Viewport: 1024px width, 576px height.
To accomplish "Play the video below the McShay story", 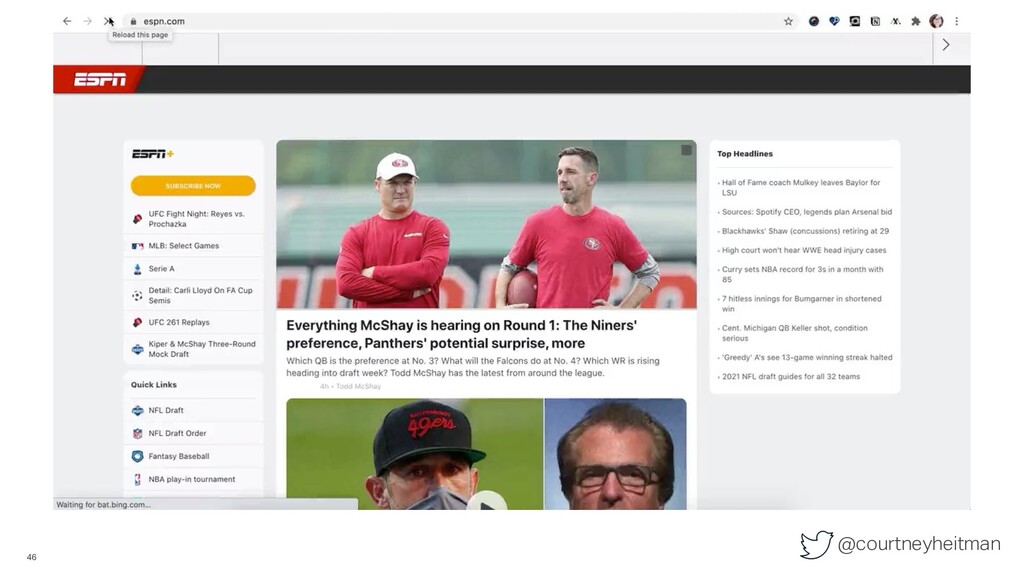I will [x=486, y=504].
